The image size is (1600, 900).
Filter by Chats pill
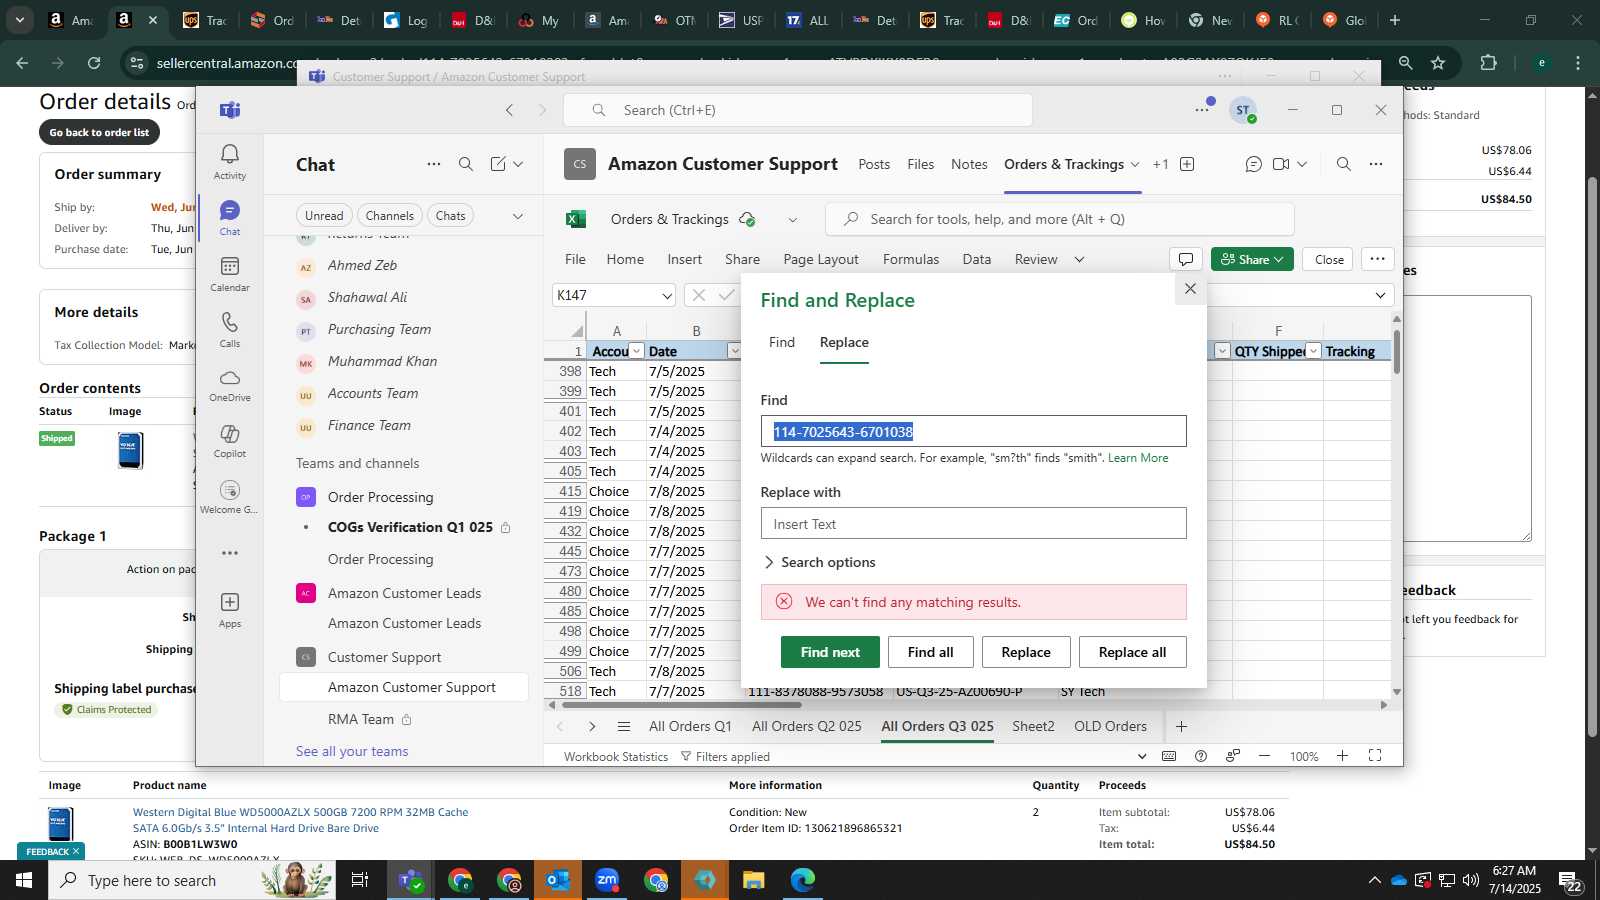(451, 216)
